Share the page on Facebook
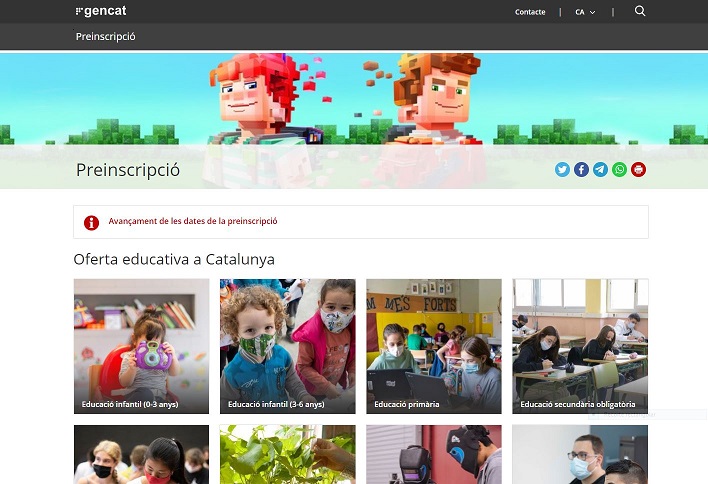The width and height of the screenshot is (708, 484). point(581,170)
